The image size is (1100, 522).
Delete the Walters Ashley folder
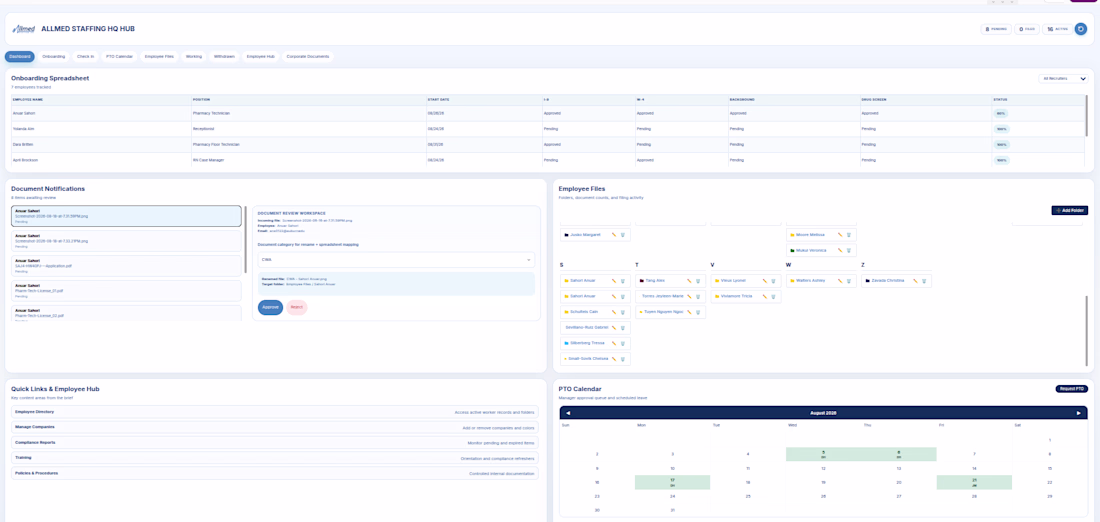pos(848,281)
